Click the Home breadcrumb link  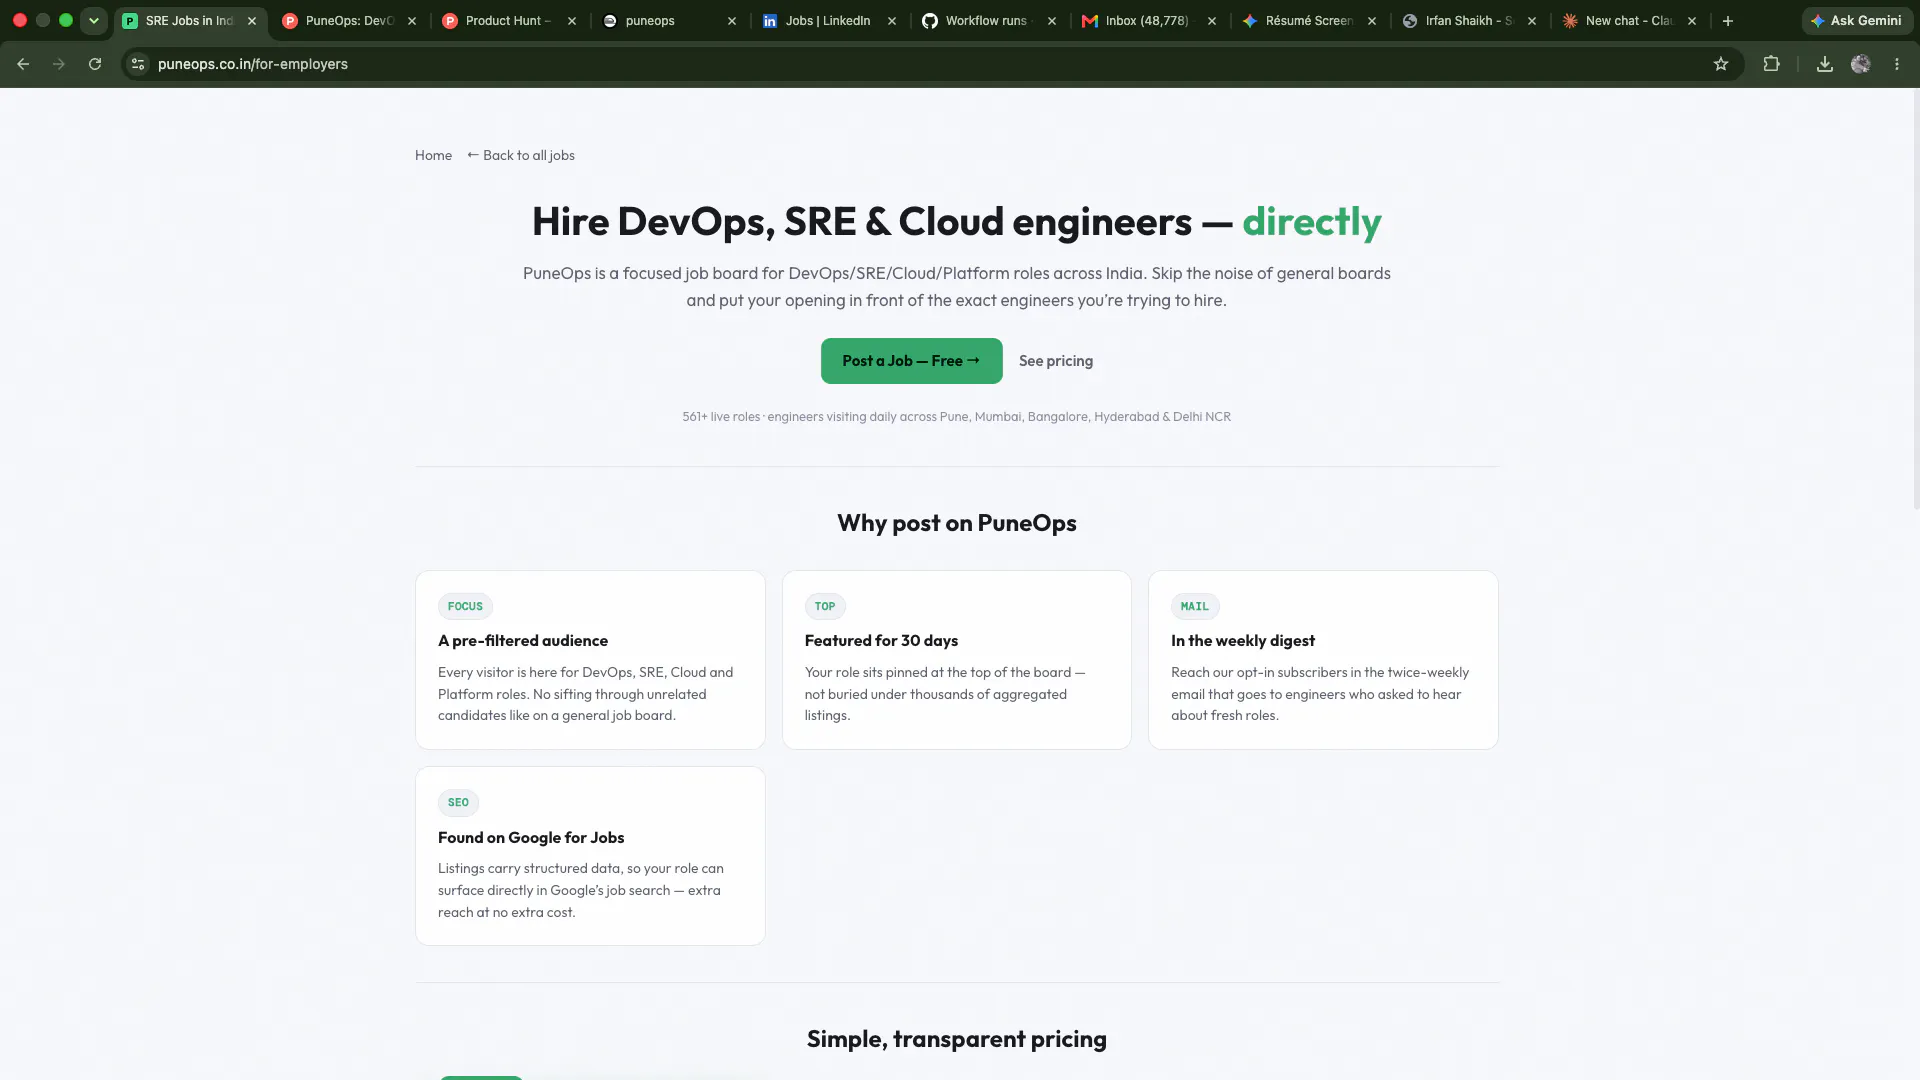click(433, 155)
